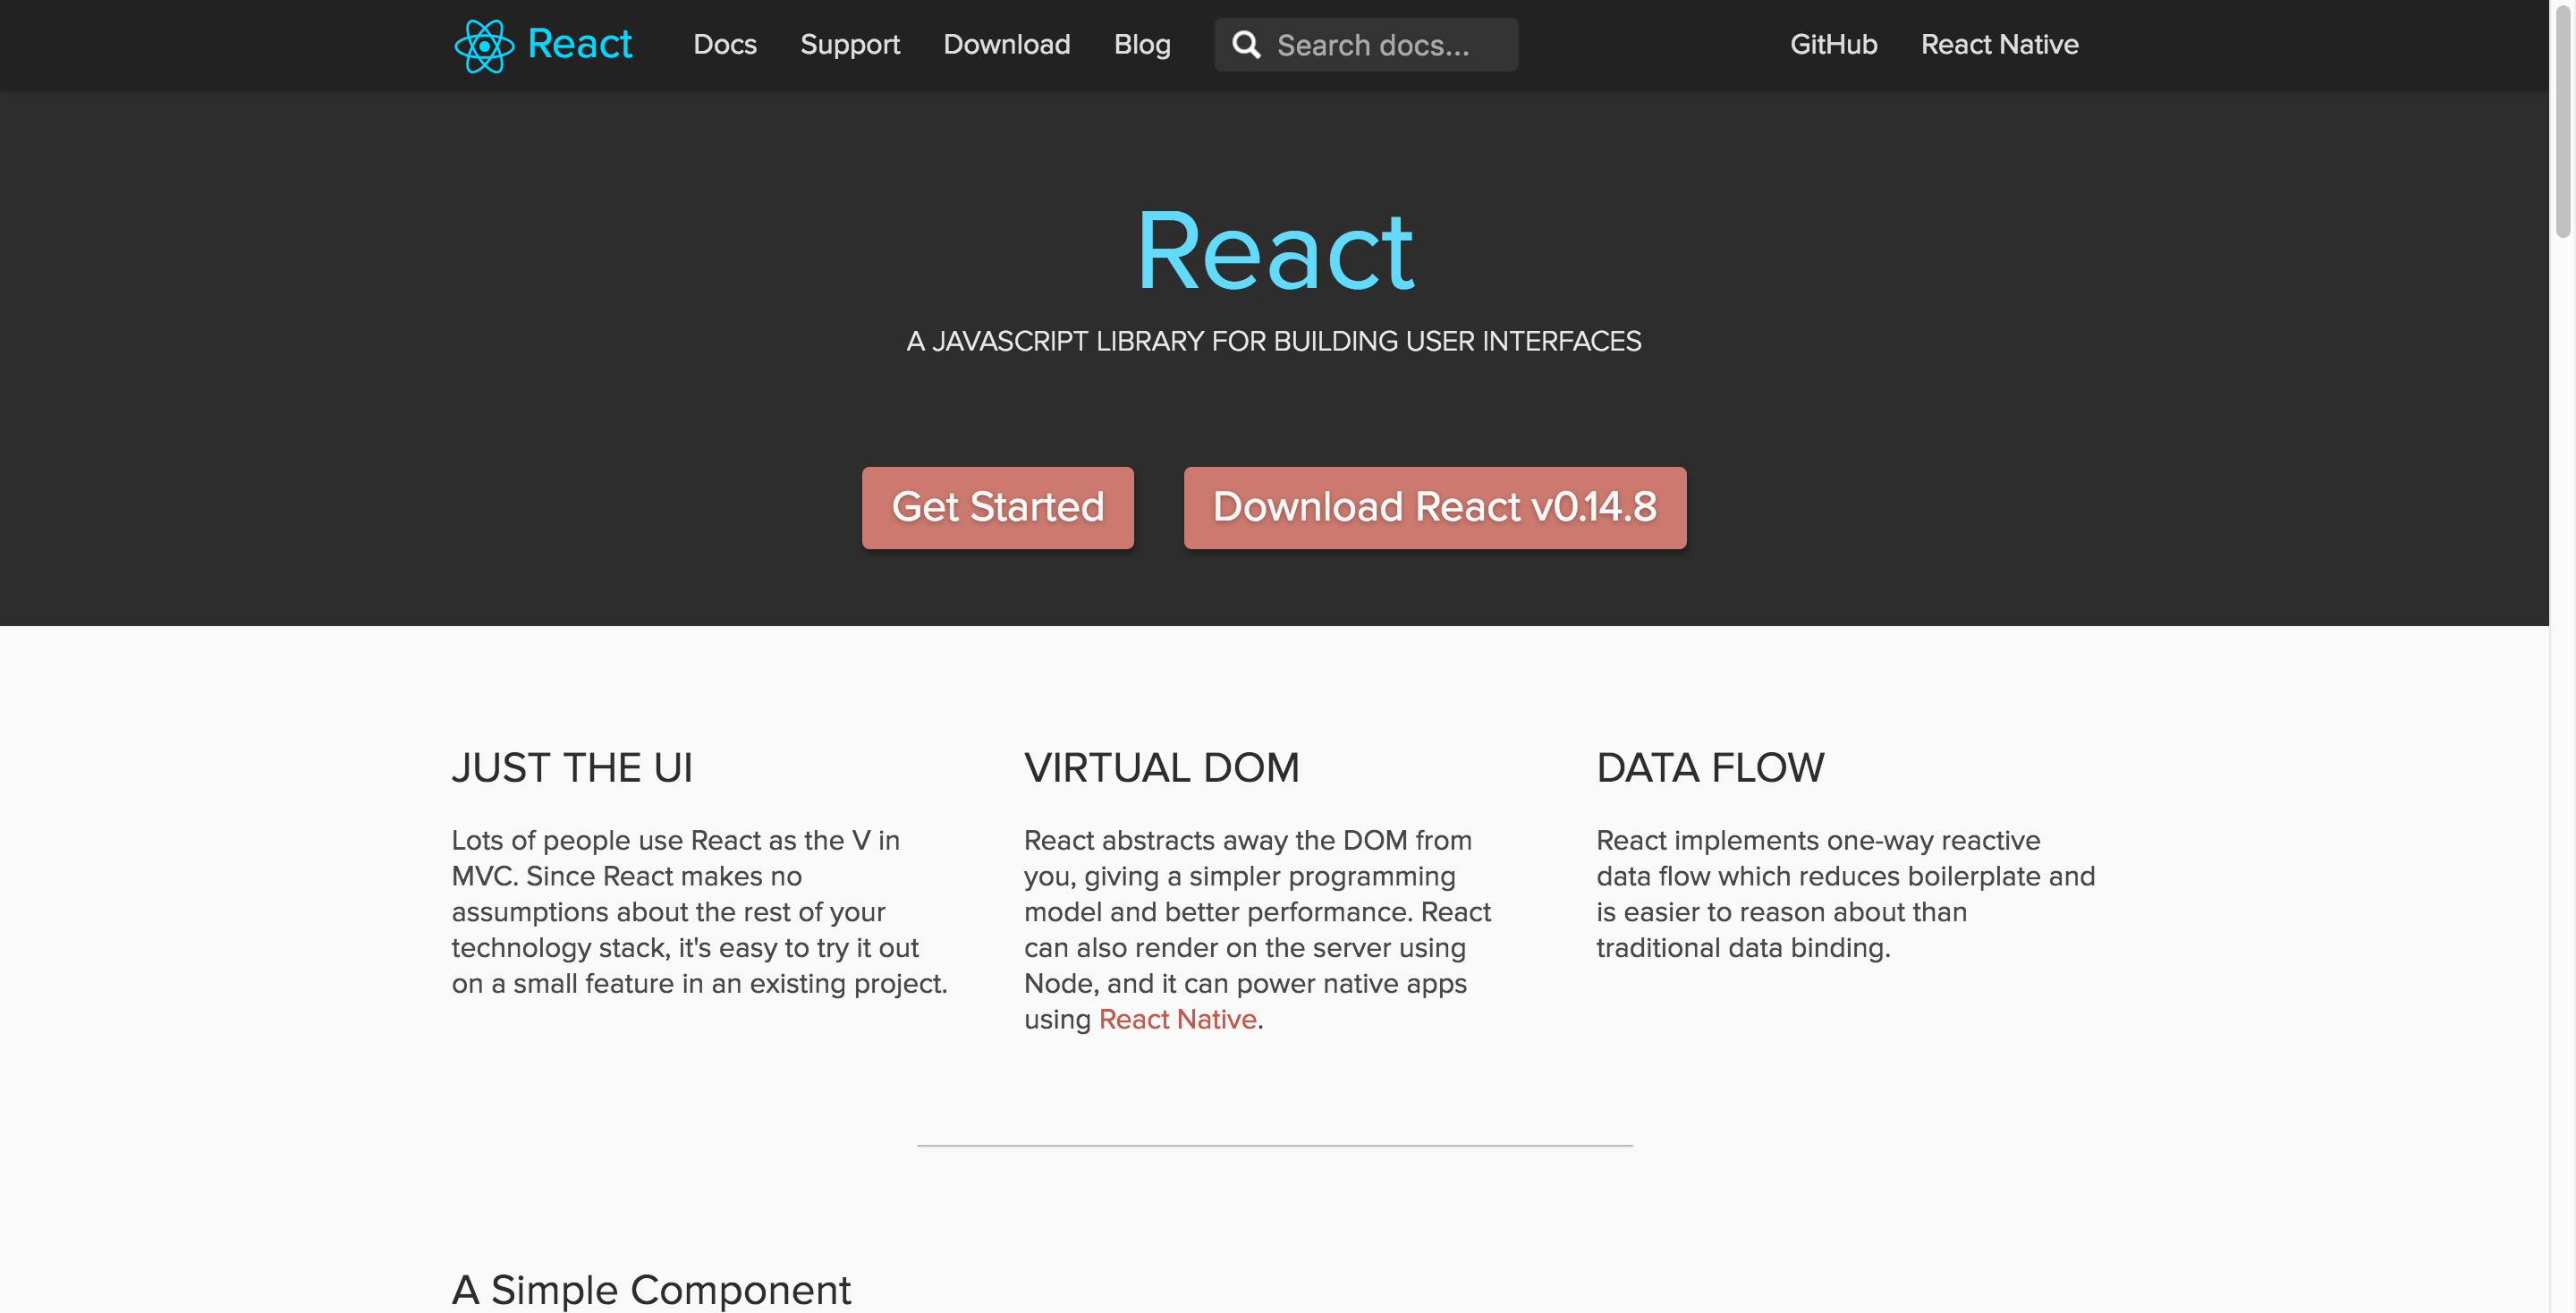Screen dimensions: 2576x1313
Task: Click the Download React v0.14.8 button
Action: (x=1435, y=505)
